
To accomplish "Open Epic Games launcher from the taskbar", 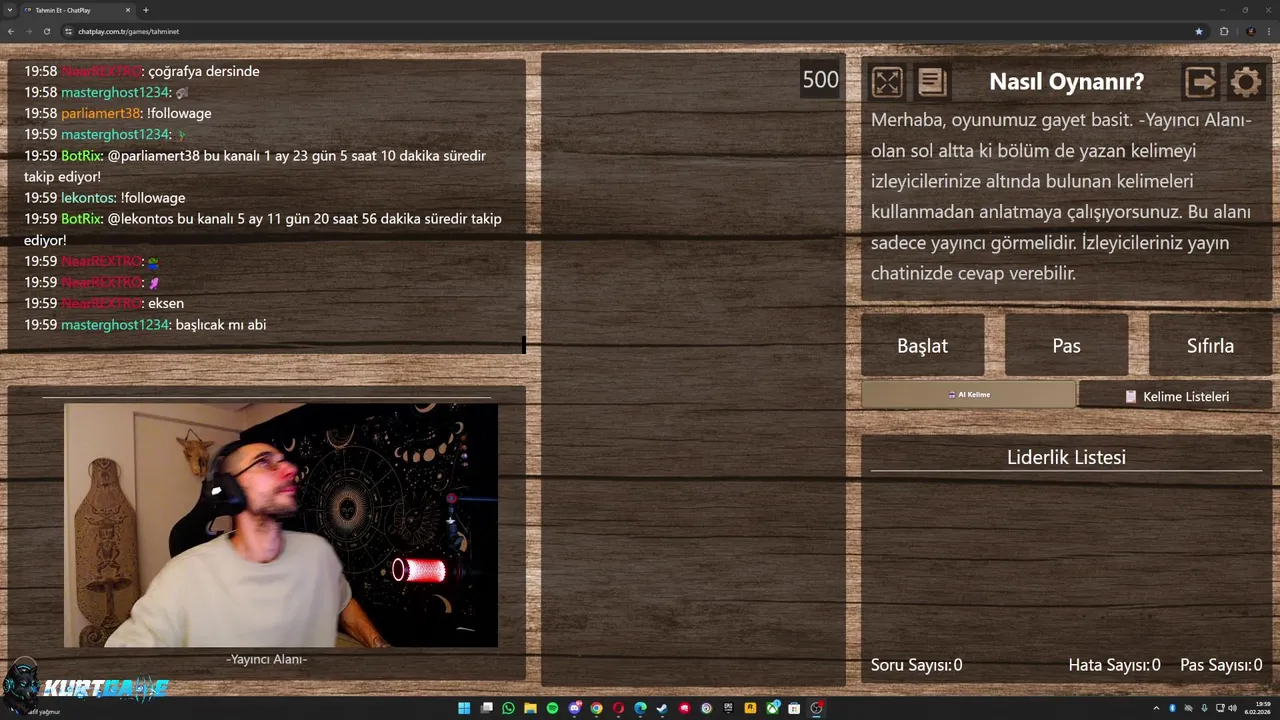I will pyautogui.click(x=728, y=708).
